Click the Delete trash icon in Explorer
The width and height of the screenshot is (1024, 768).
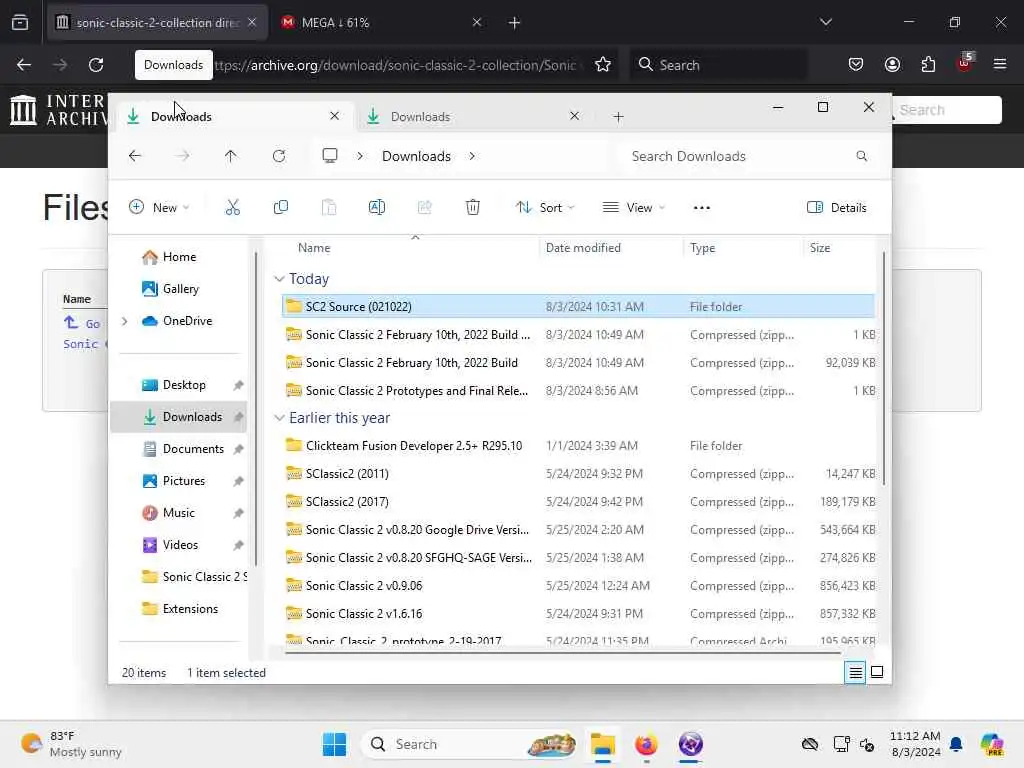473,208
